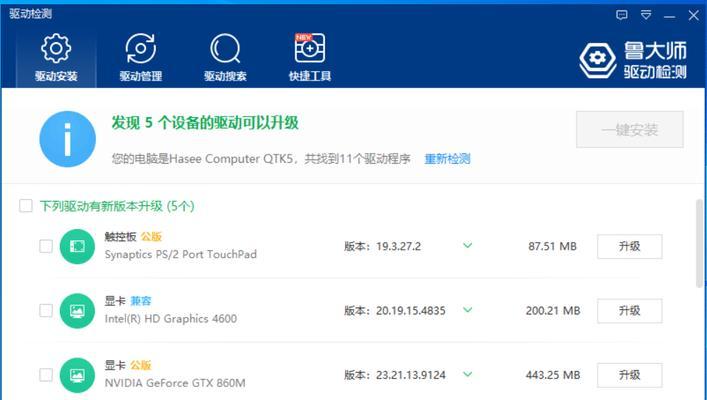Expand version dropdown for 20.19.15.4835
This screenshot has height=400, width=707.
(468, 310)
